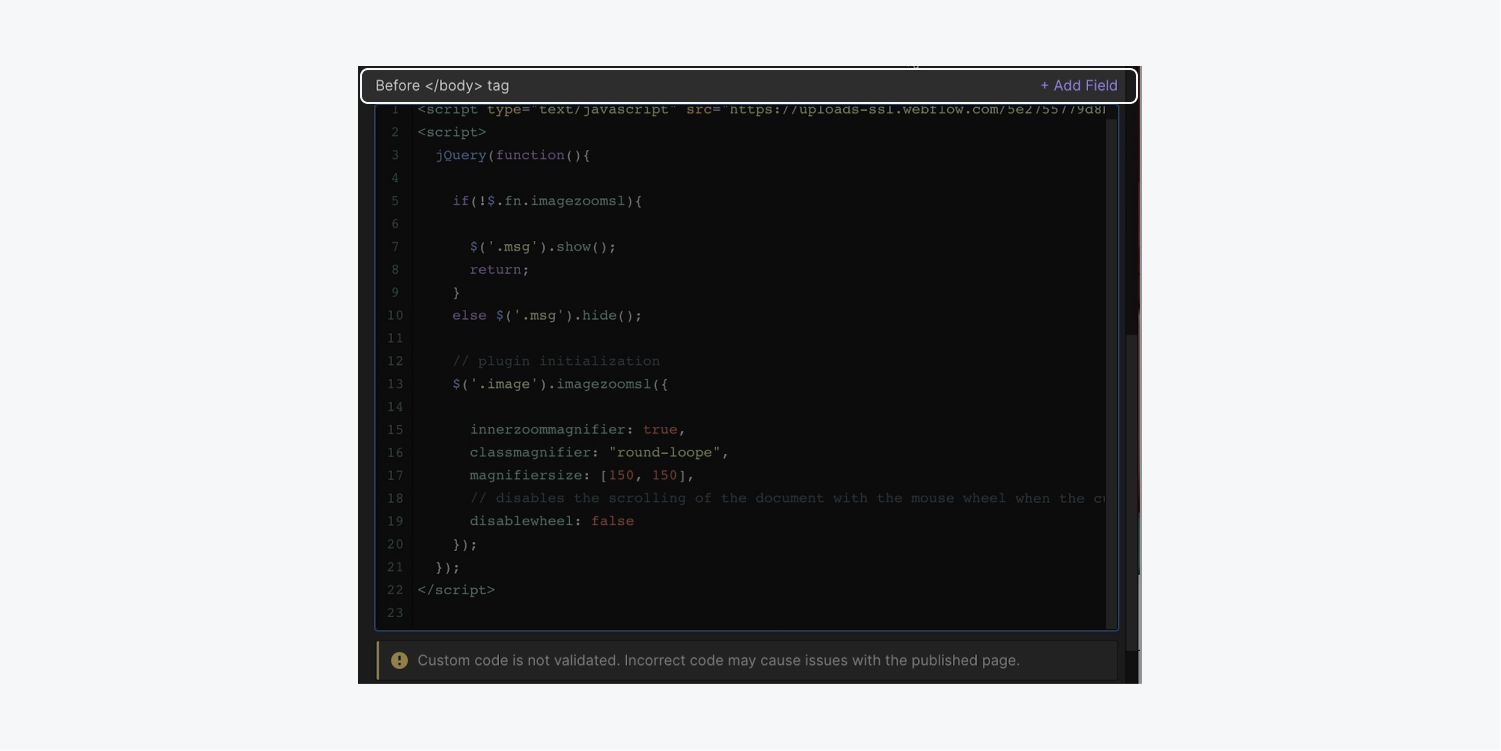The image size is (1501, 751).
Task: Click line number 14 in gutter
Action: pyautogui.click(x=394, y=407)
